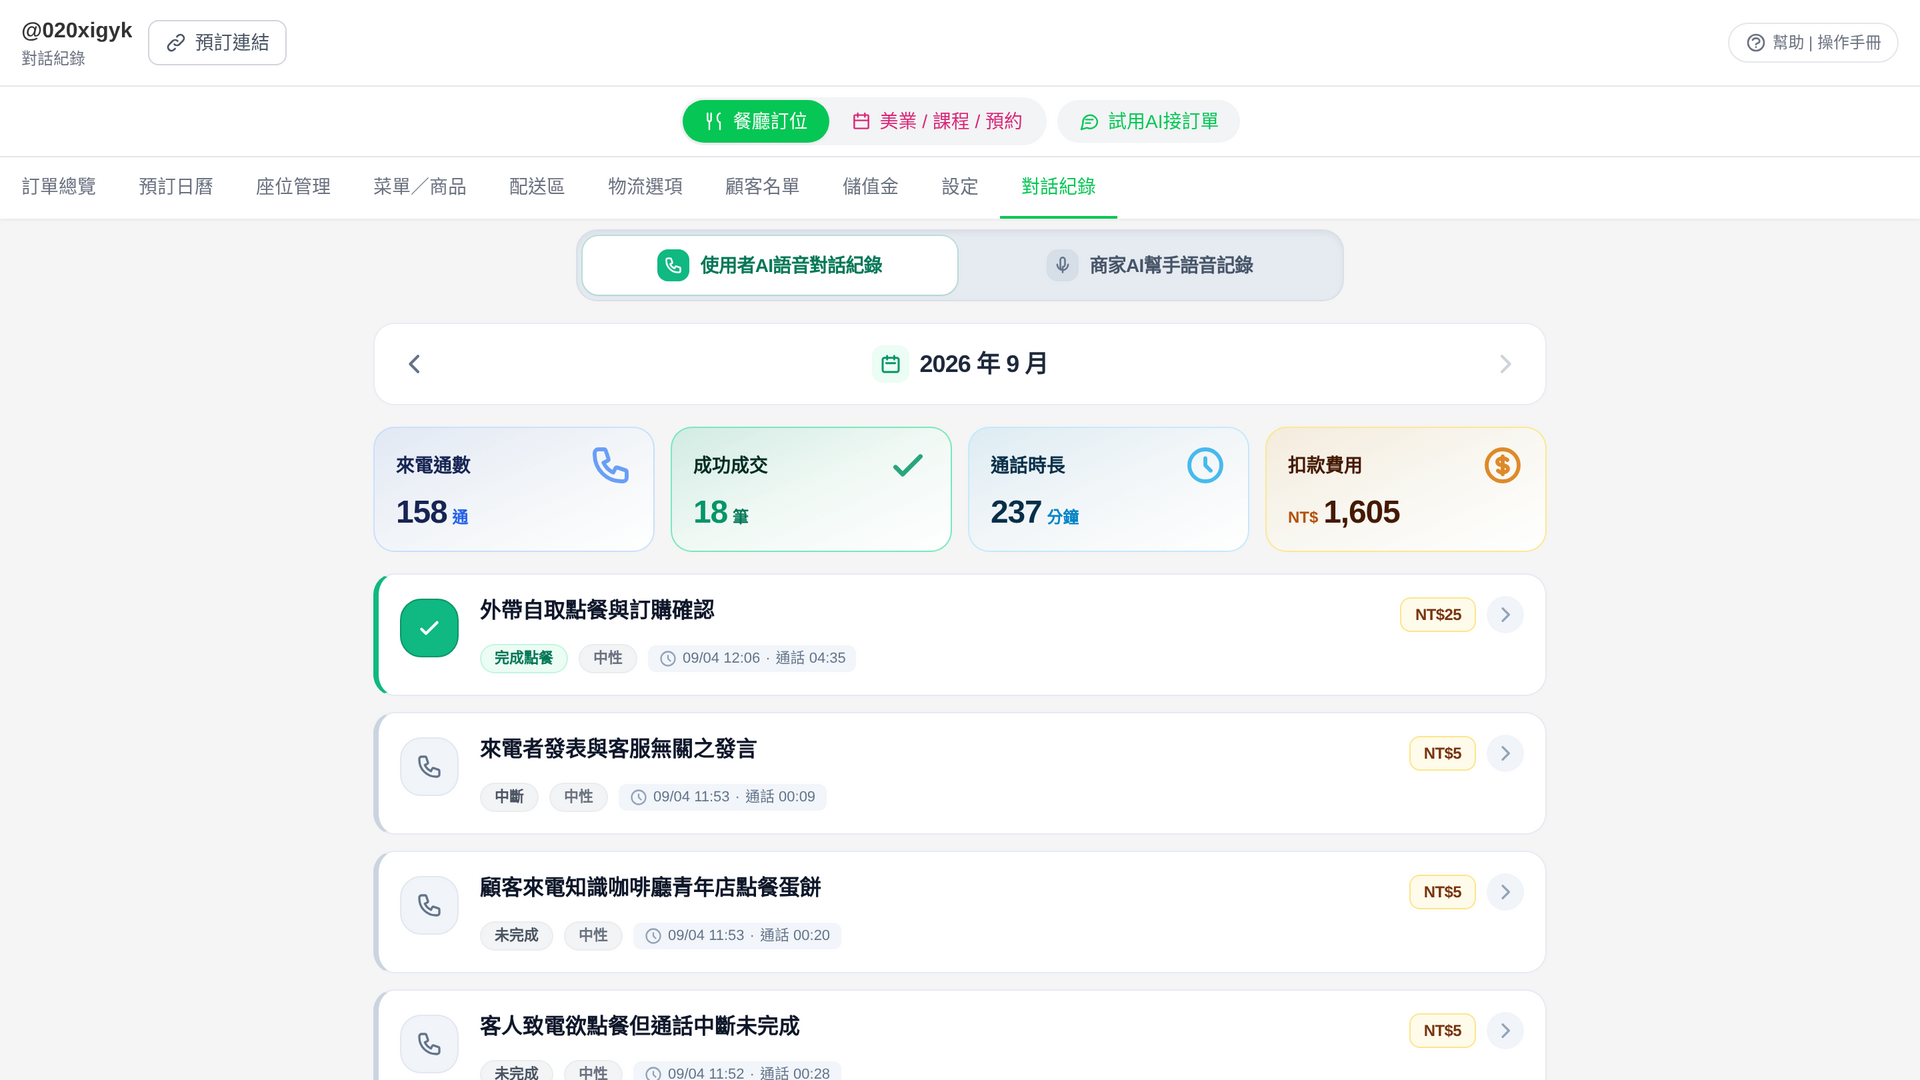
Task: Click the 09/04 12:06 · 通話 04:35 timestamp
Action: point(752,658)
